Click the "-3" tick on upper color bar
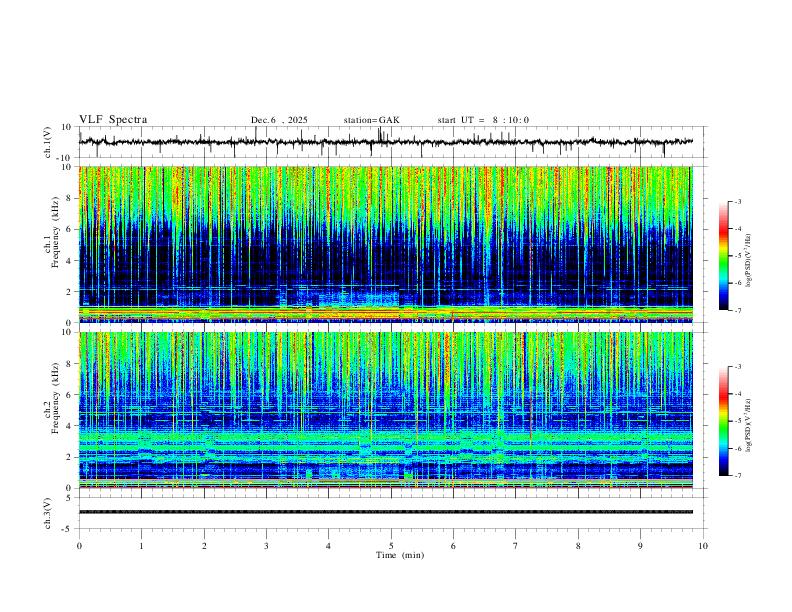792x612 pixels. click(x=737, y=201)
